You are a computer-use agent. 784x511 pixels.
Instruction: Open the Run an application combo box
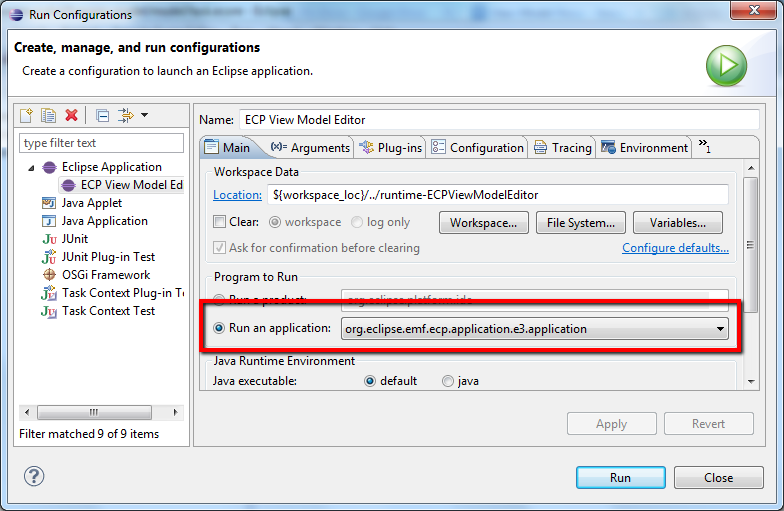point(534,328)
